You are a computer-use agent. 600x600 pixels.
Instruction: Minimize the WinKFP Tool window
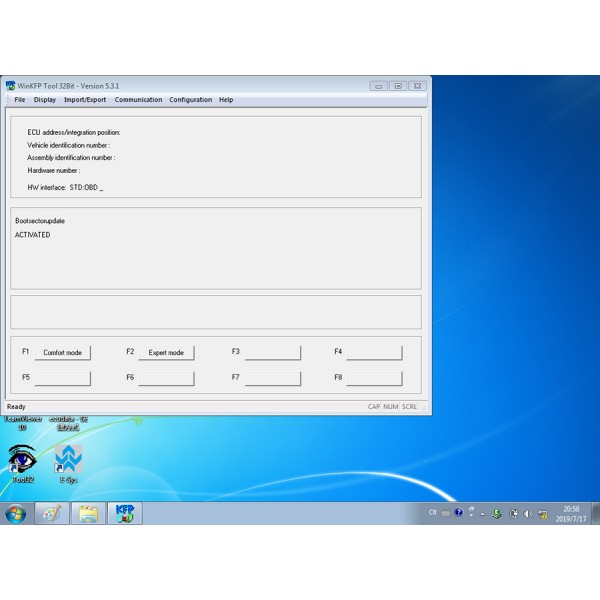click(x=378, y=86)
